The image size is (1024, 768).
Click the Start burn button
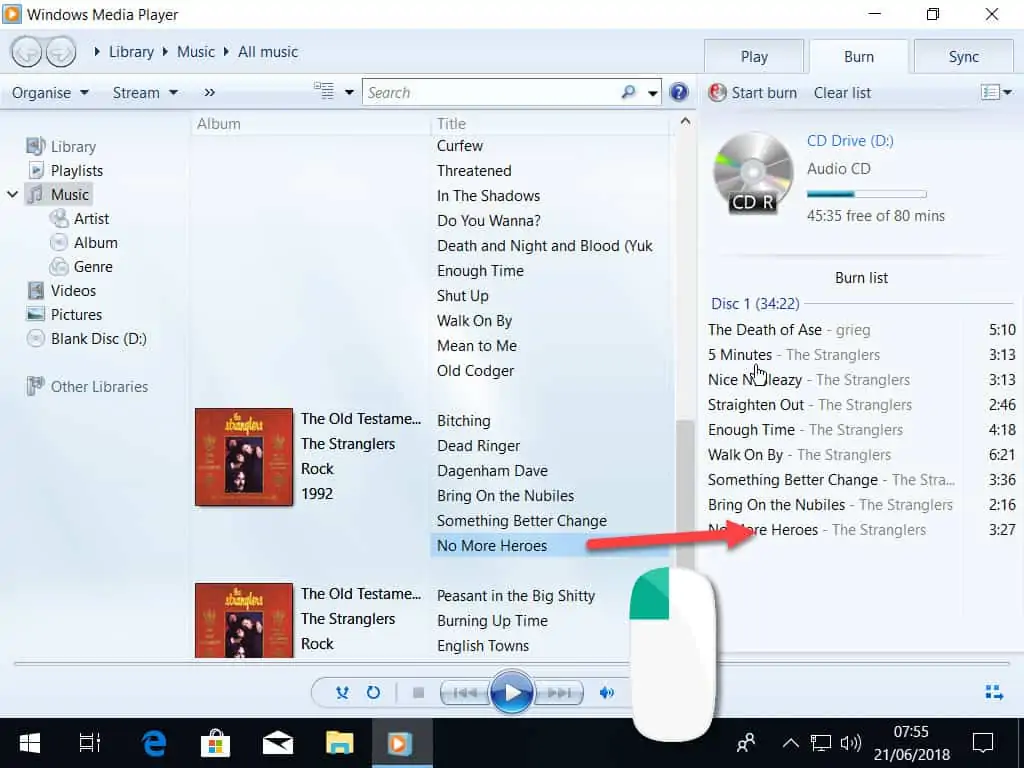click(753, 92)
